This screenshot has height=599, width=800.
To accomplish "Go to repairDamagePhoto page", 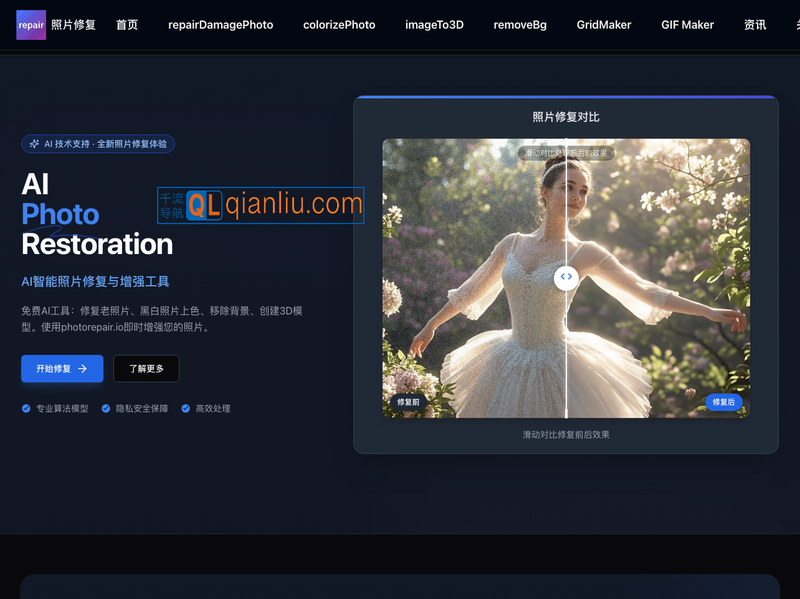I will [x=220, y=25].
